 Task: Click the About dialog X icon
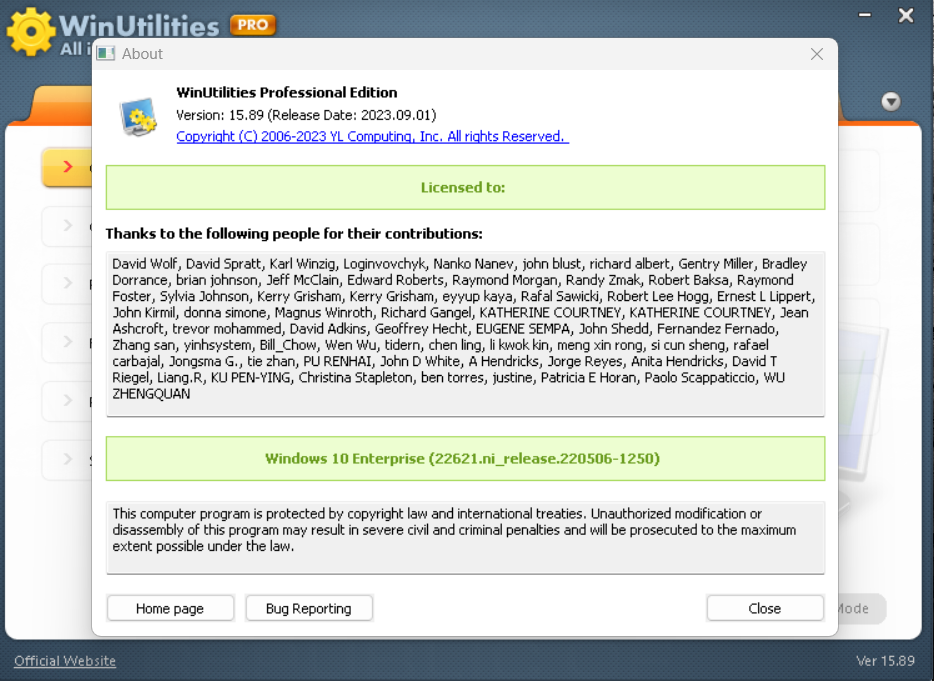point(817,54)
